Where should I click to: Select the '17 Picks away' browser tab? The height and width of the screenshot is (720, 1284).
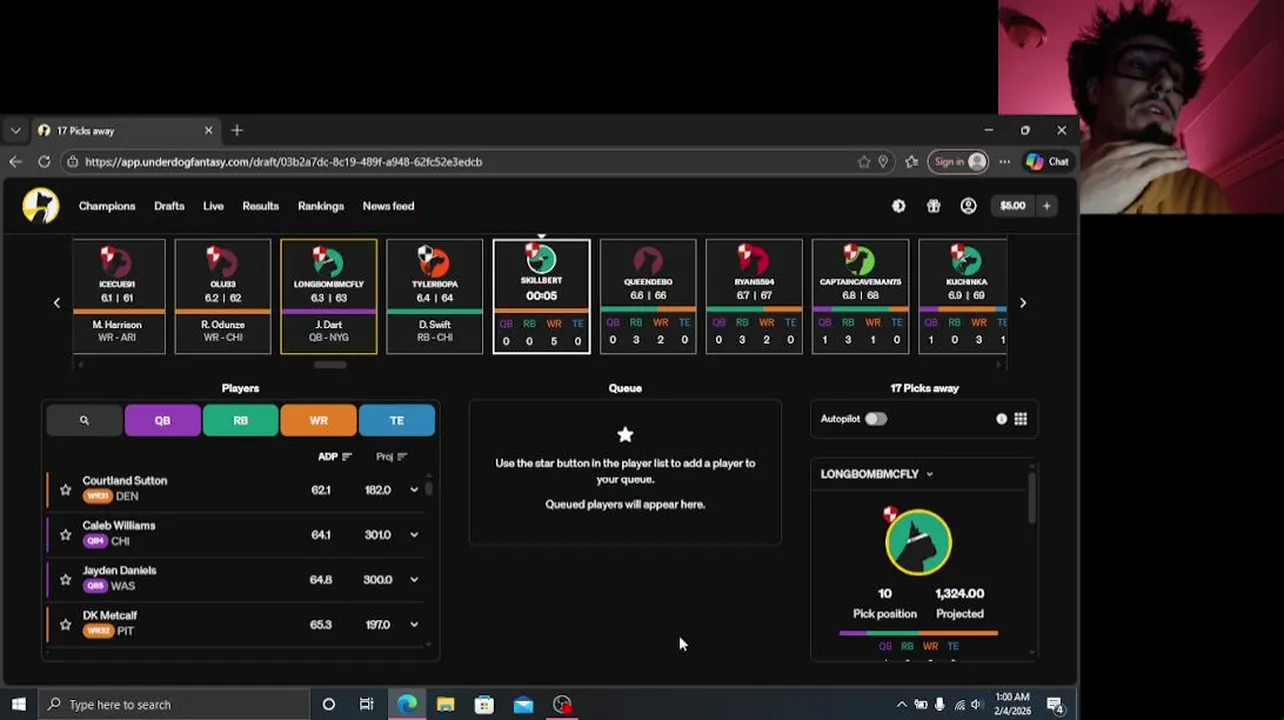124,131
